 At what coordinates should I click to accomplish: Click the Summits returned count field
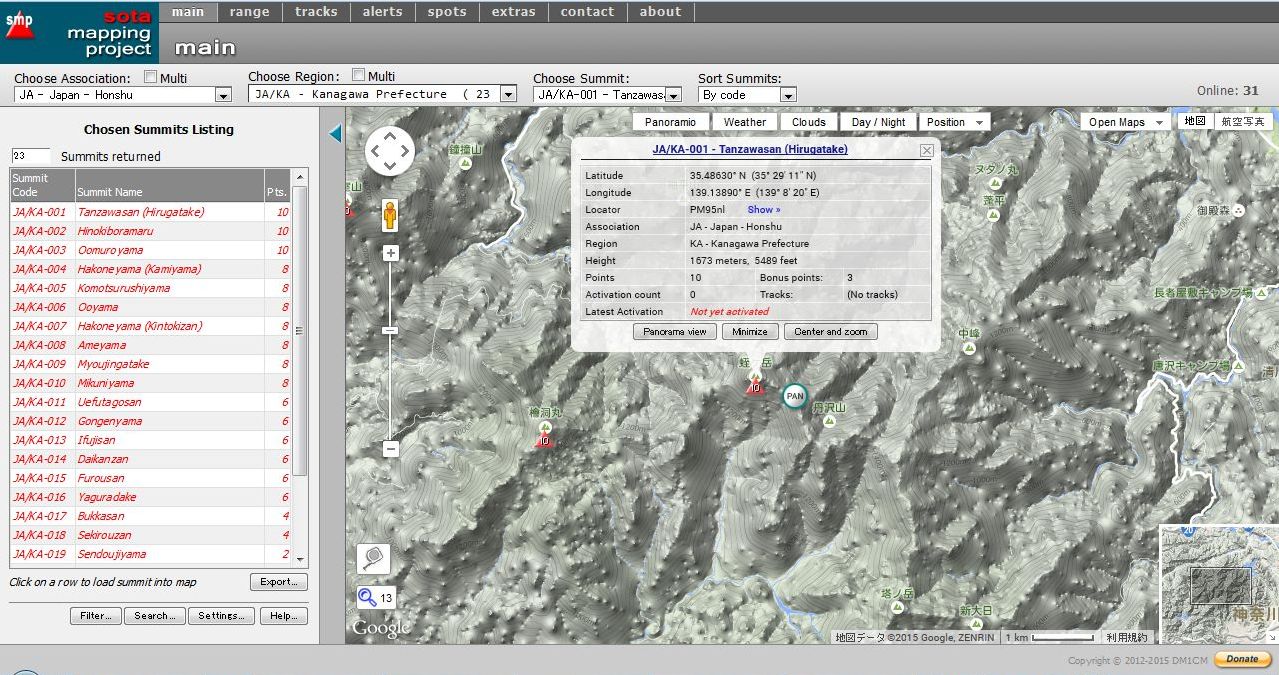point(31,156)
